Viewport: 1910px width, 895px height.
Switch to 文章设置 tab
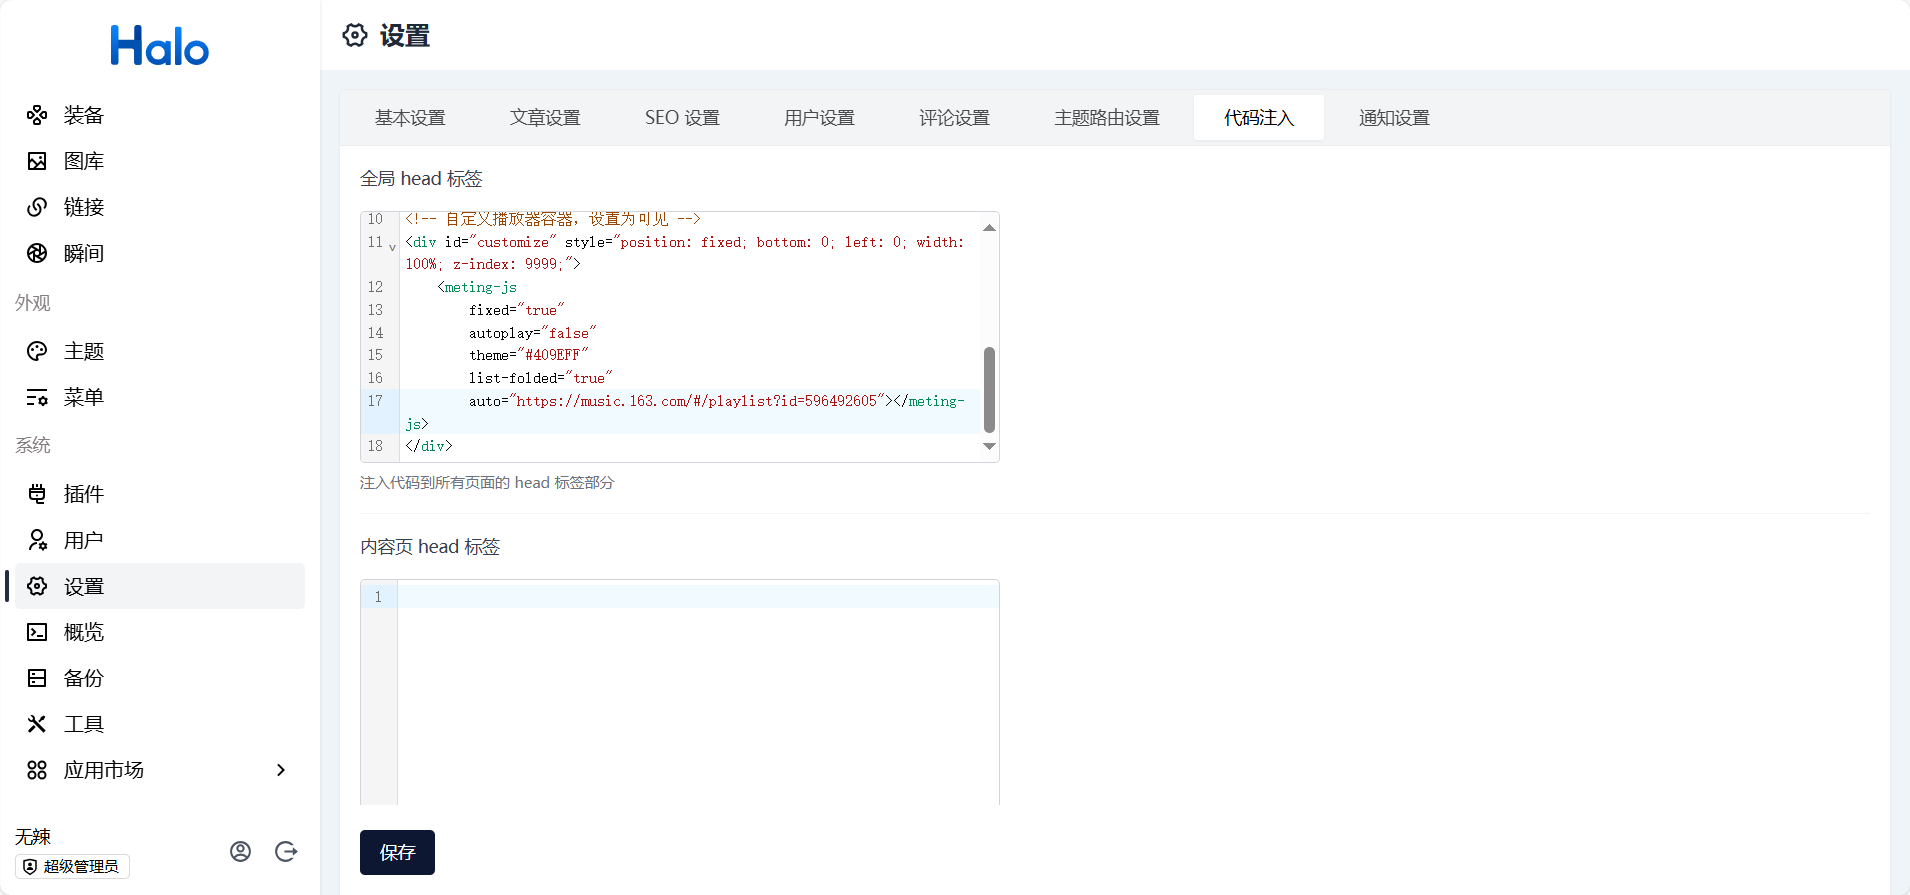pos(545,118)
